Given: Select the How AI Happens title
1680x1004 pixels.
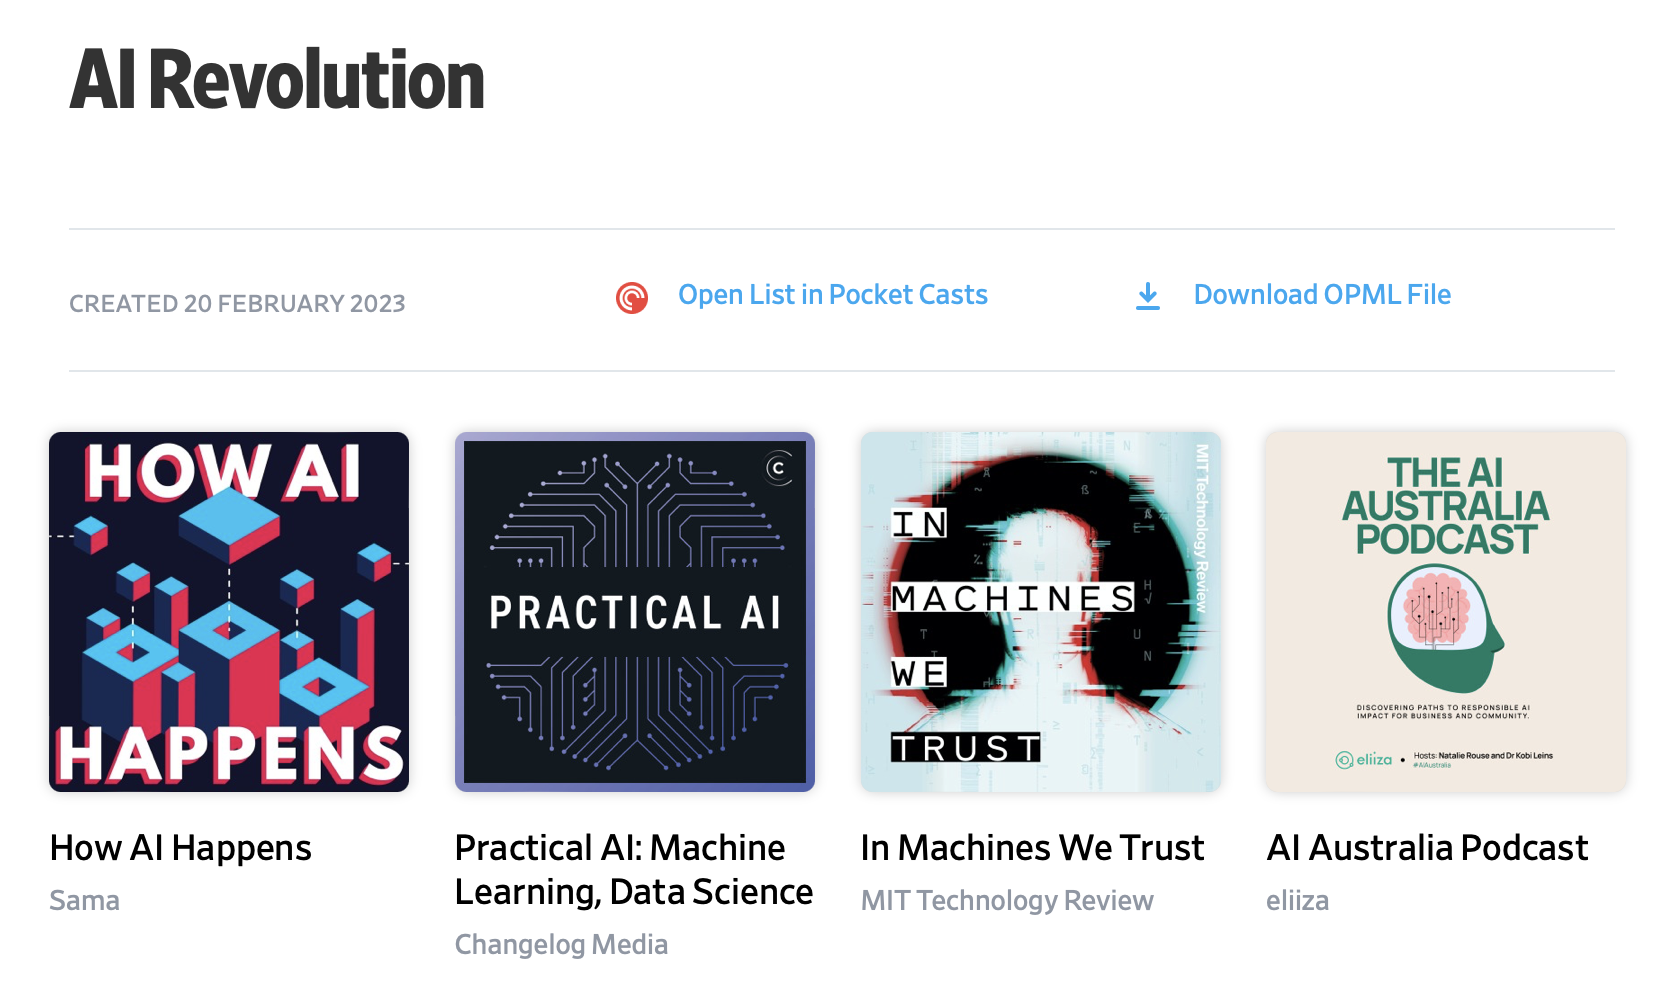Looking at the screenshot, I should click(x=180, y=848).
